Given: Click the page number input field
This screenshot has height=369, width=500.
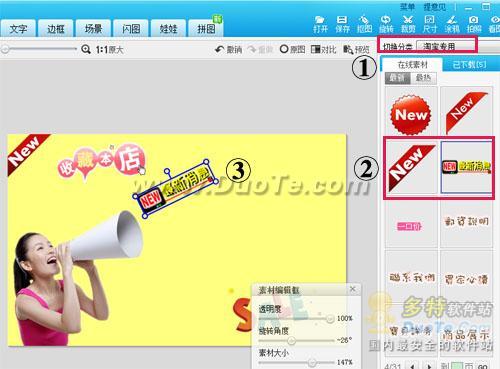Looking at the screenshot, I should 456,365.
